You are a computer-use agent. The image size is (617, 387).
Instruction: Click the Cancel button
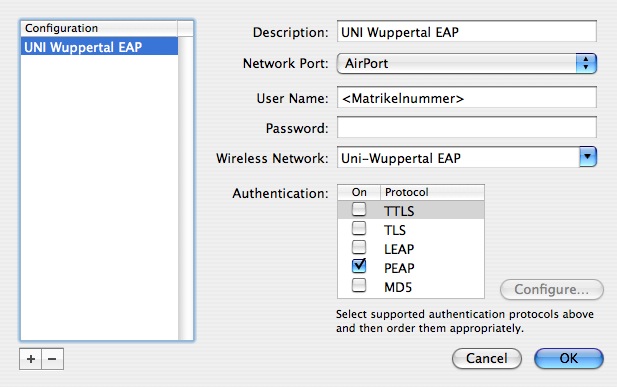coord(487,358)
